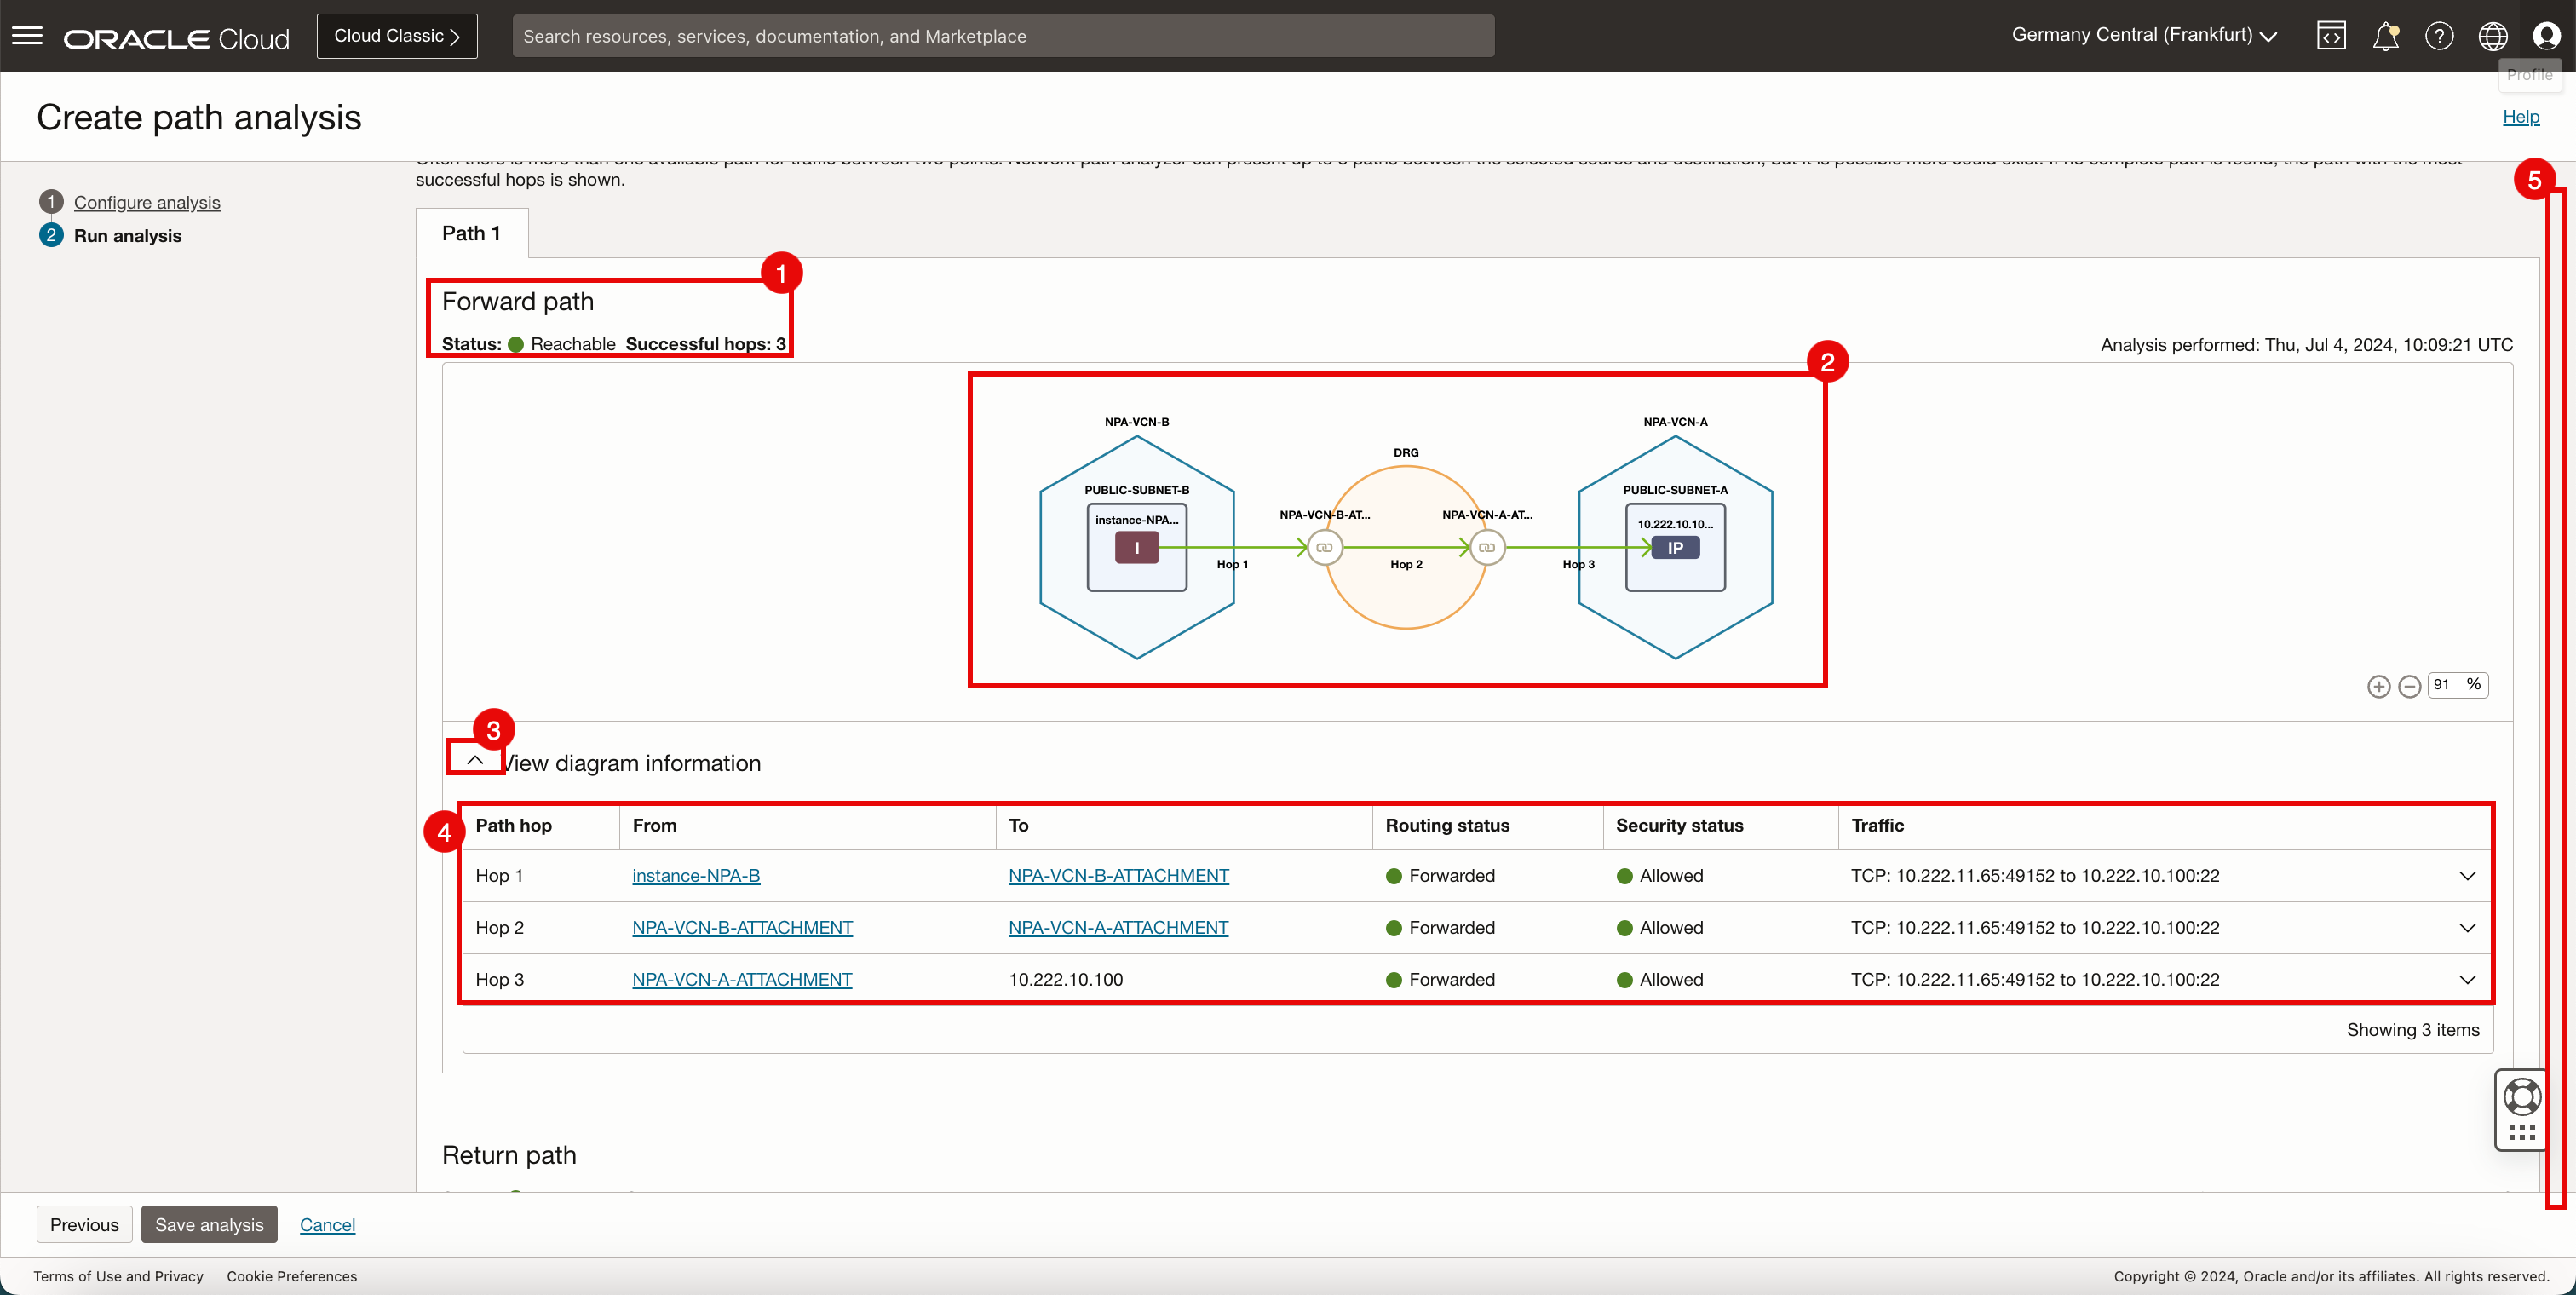
Task: Open the Profile avatar menu
Action: pos(2546,36)
